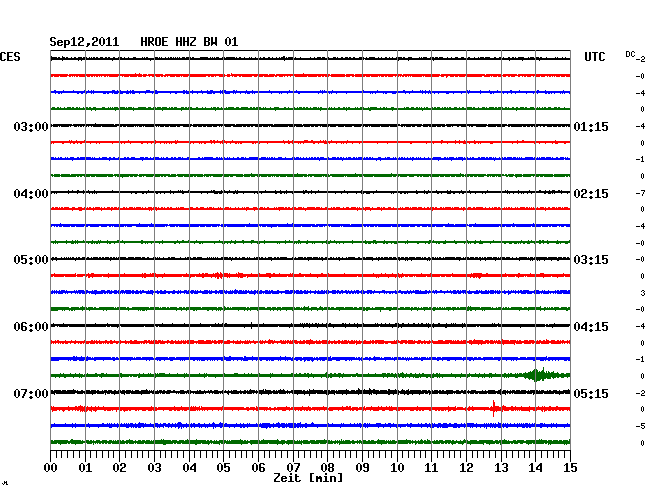This screenshot has width=650, height=494.
Task: Click the 03:15 UTC time label
Action: coord(591,260)
